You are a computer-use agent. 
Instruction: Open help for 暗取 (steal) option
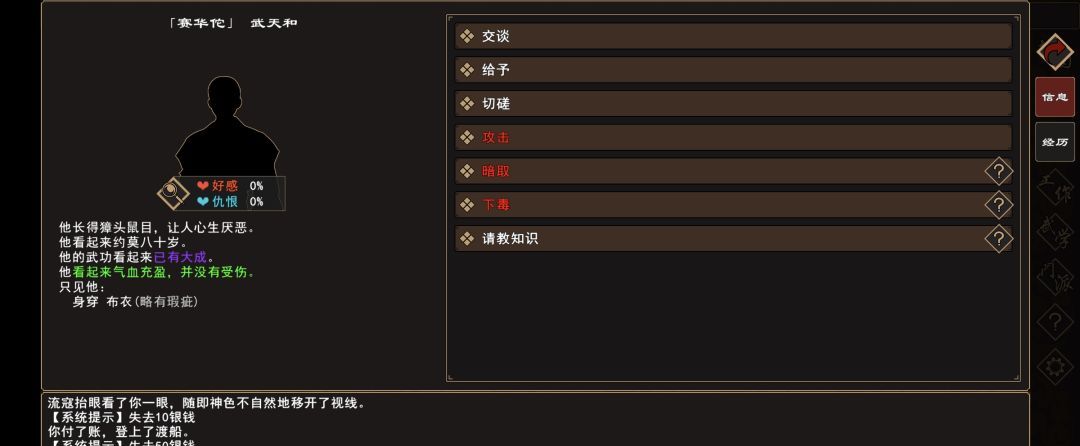coord(998,171)
